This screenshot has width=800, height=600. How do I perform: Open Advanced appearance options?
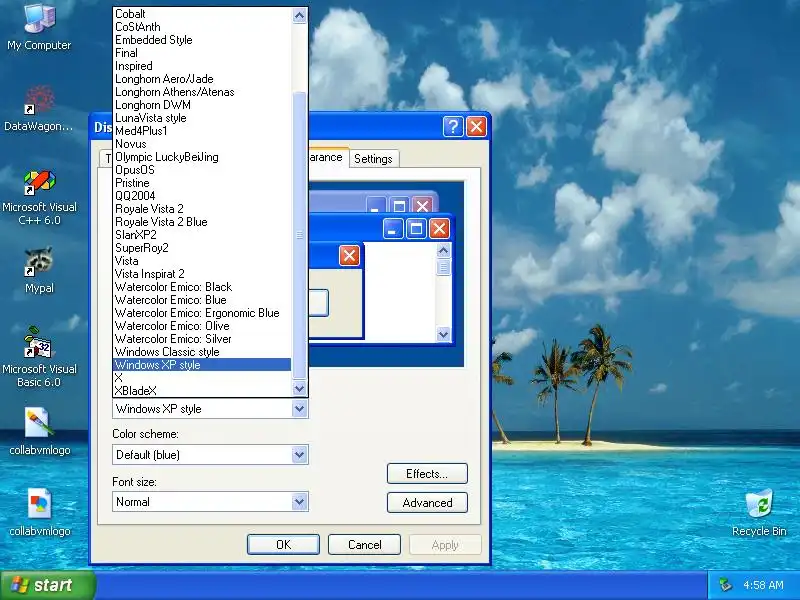coord(427,503)
